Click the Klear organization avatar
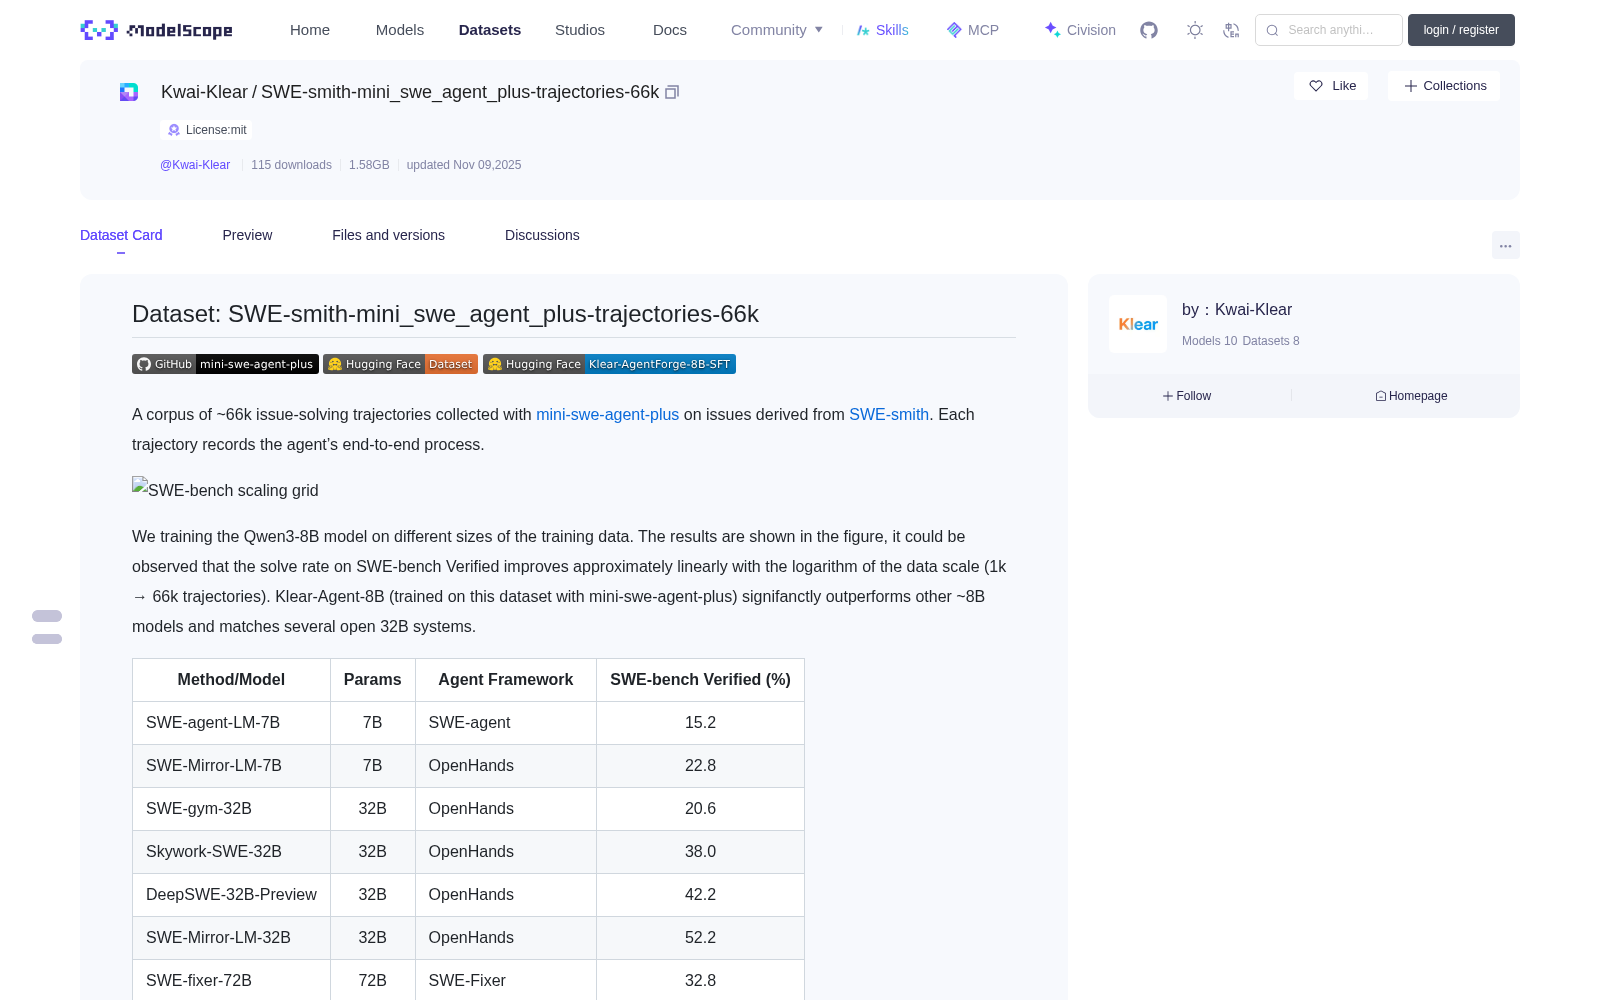1600x1000 pixels. 1138,324
